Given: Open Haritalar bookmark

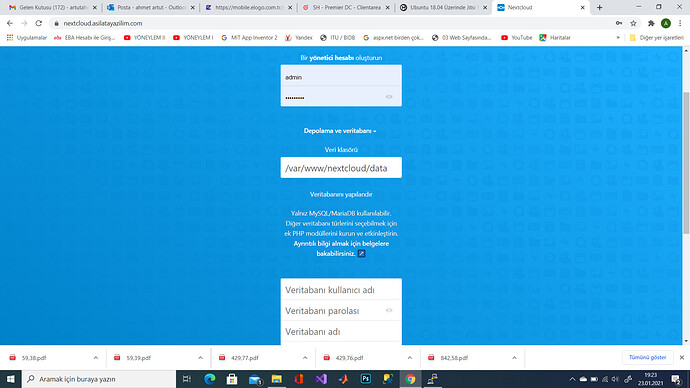Looking at the screenshot, I should (x=554, y=38).
